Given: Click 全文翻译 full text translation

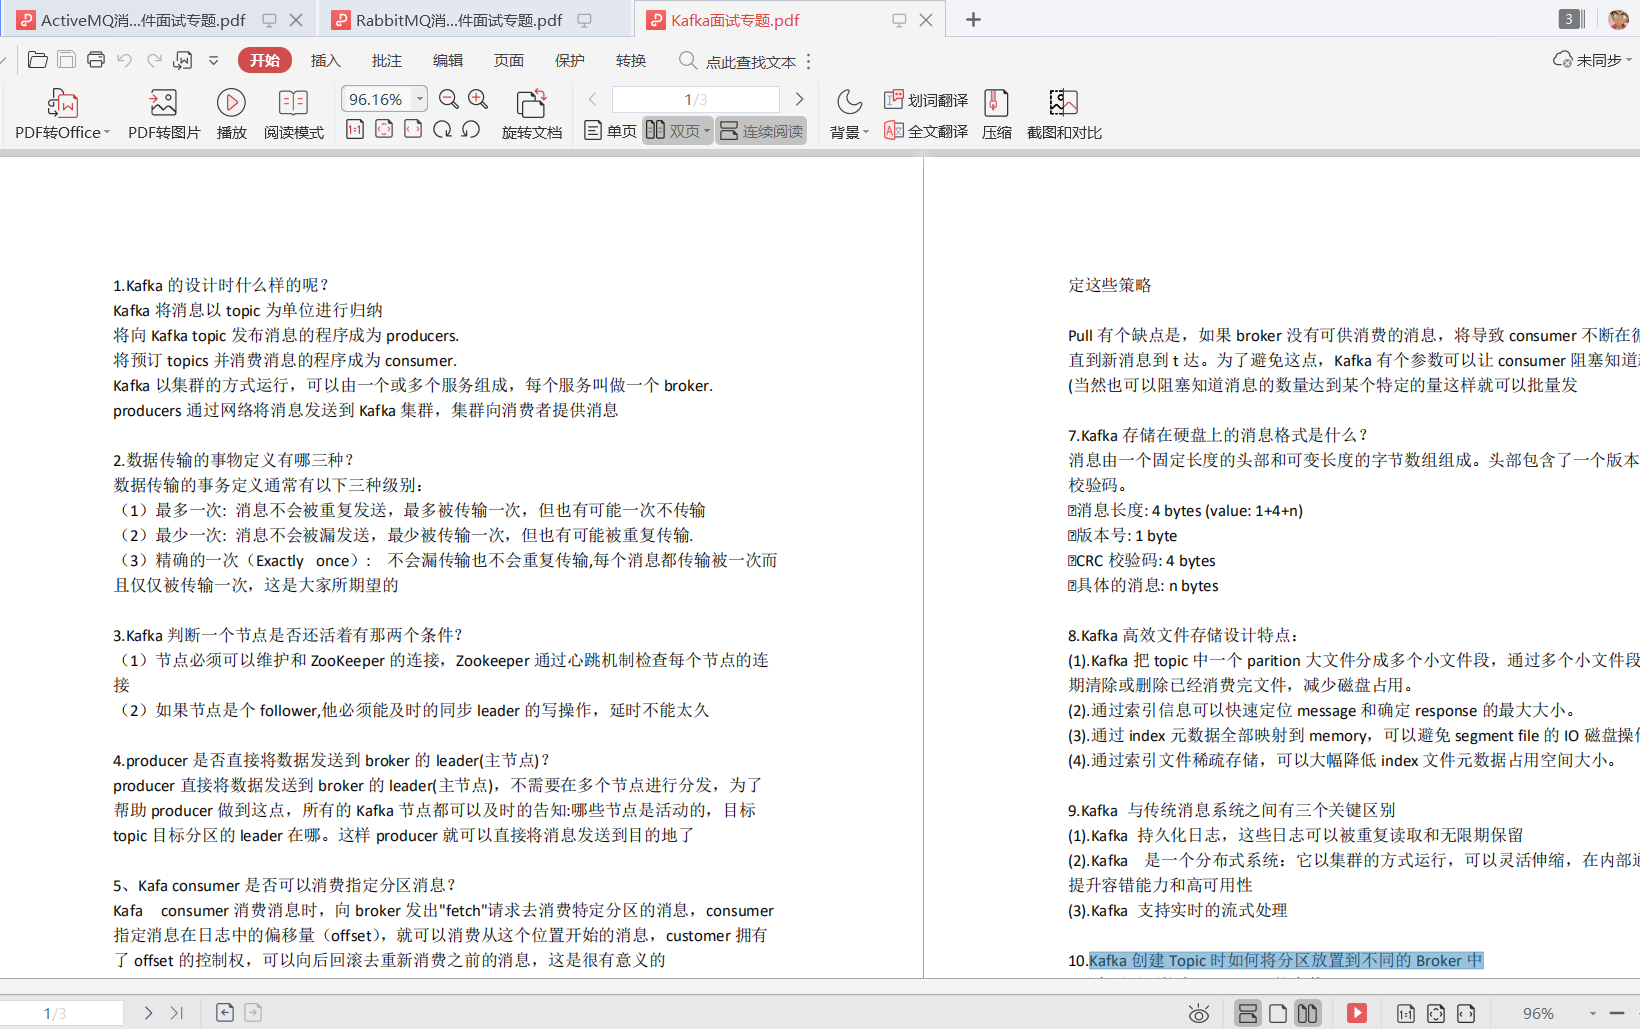Looking at the screenshot, I should (926, 131).
